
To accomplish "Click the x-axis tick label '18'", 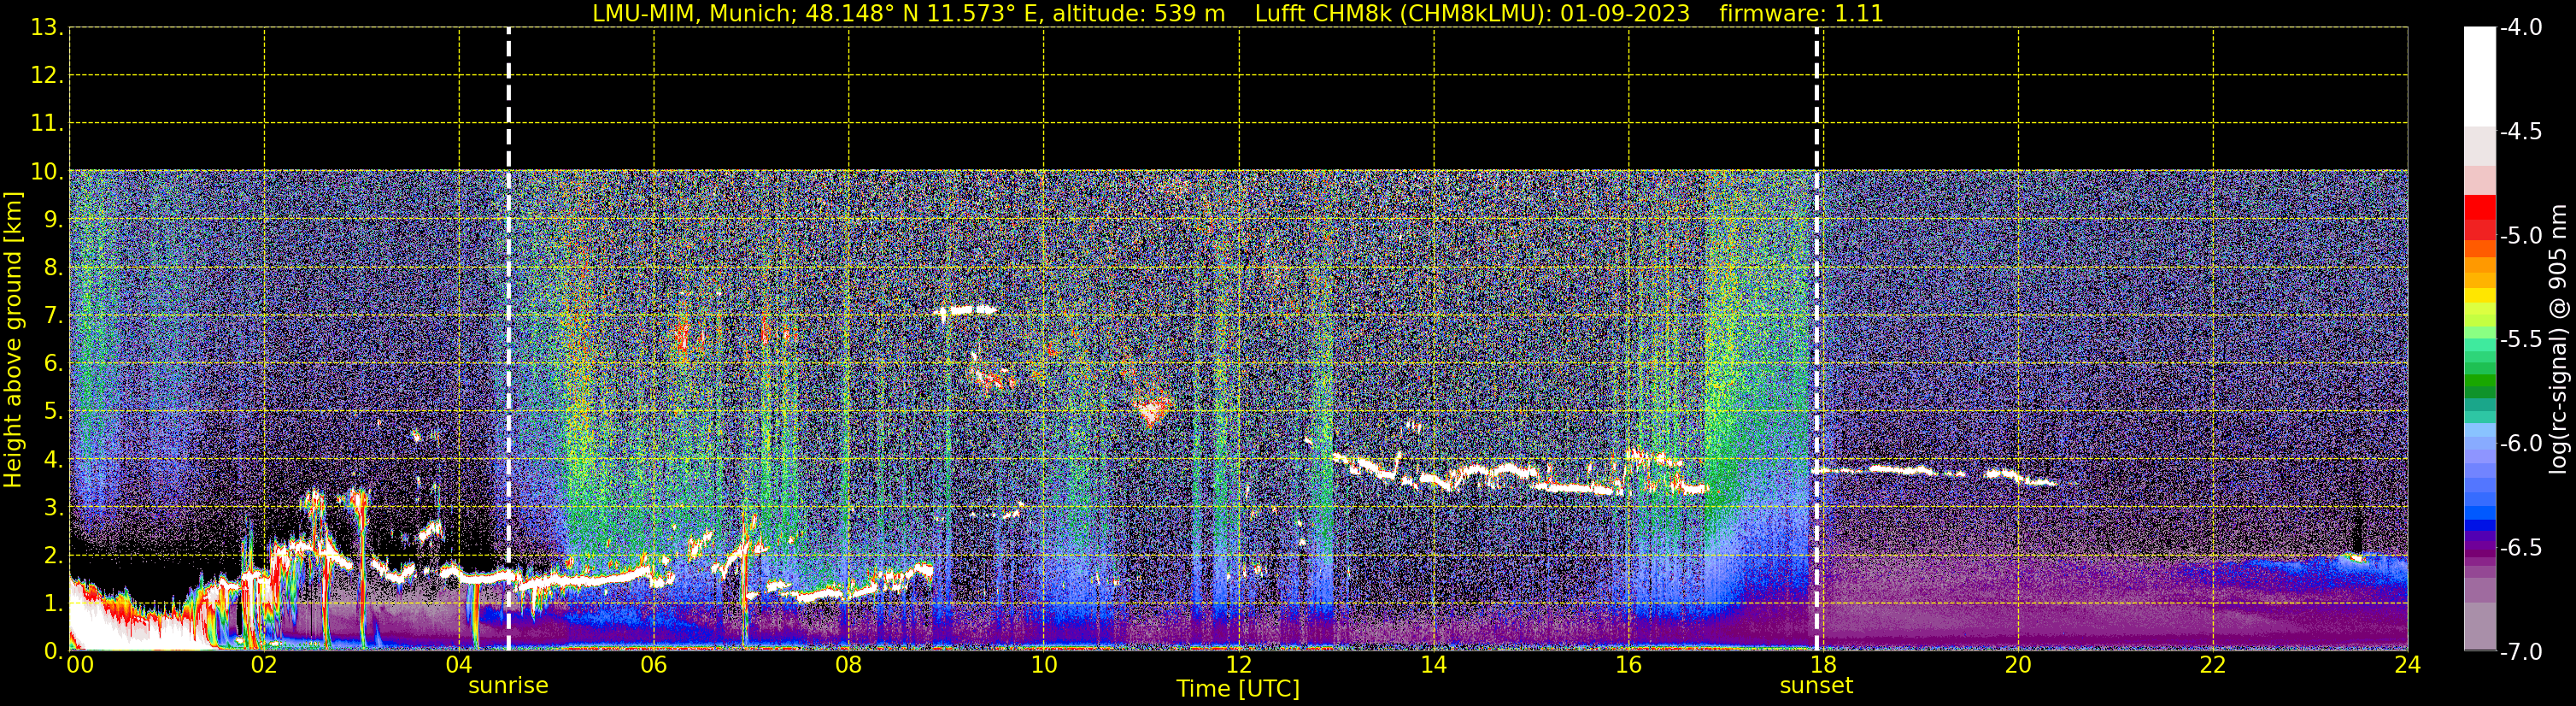I will [x=1823, y=665].
